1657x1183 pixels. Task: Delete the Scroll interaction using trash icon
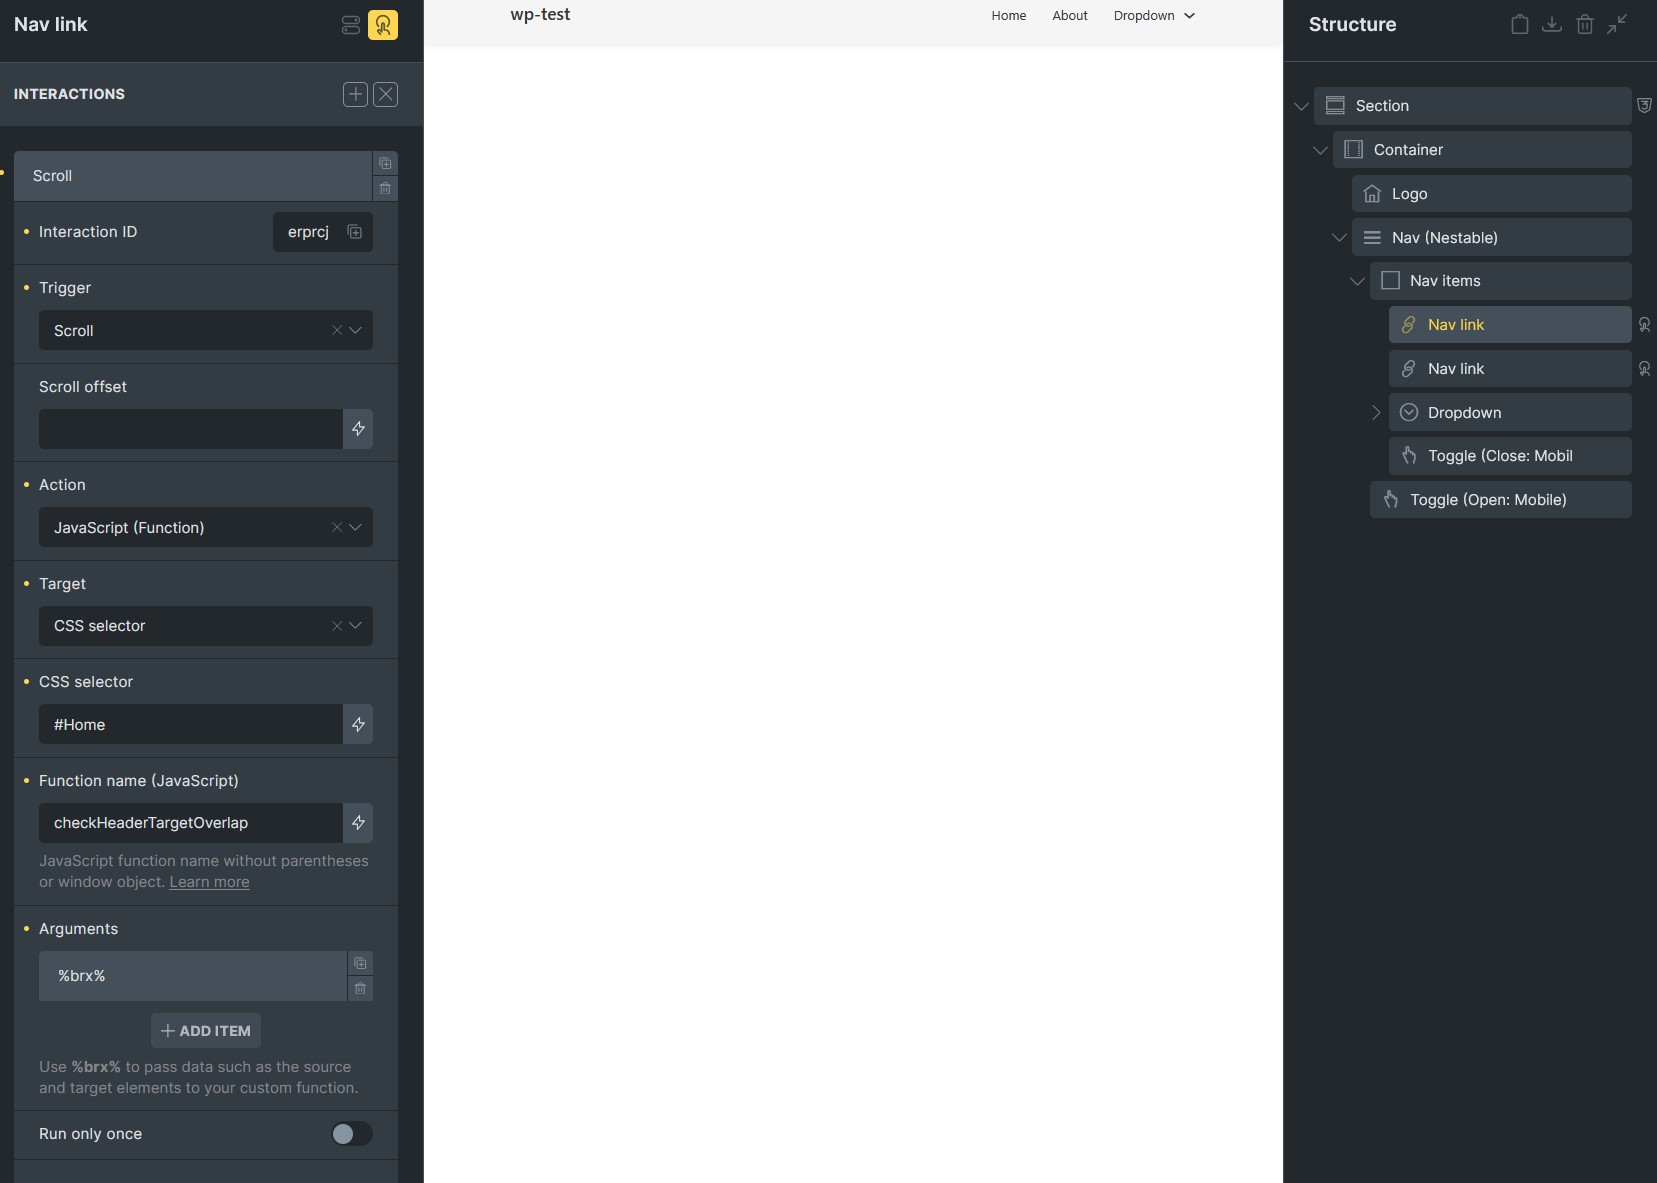pyautogui.click(x=385, y=188)
